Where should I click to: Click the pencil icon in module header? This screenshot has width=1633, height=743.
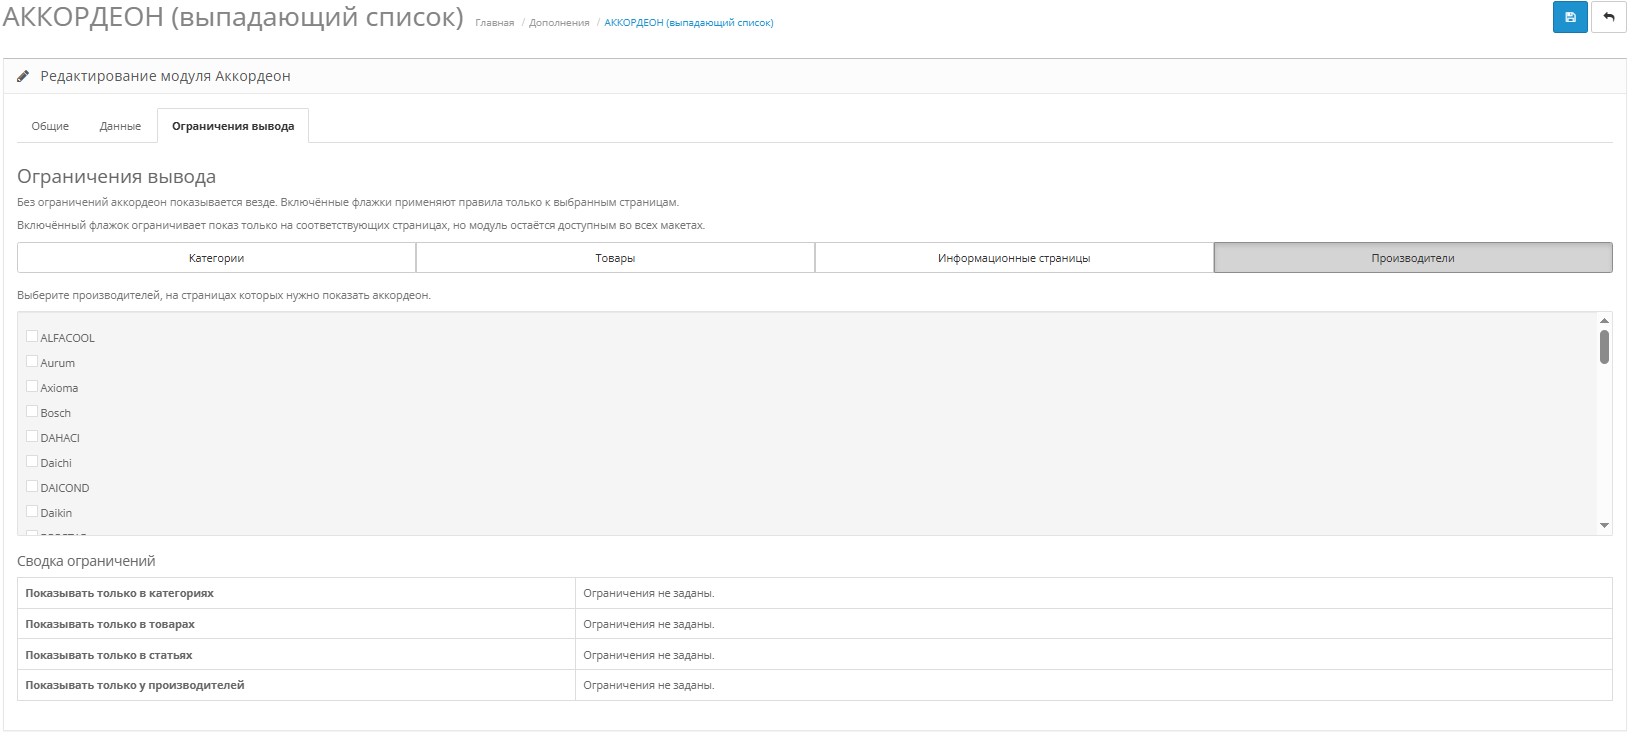click(x=23, y=76)
